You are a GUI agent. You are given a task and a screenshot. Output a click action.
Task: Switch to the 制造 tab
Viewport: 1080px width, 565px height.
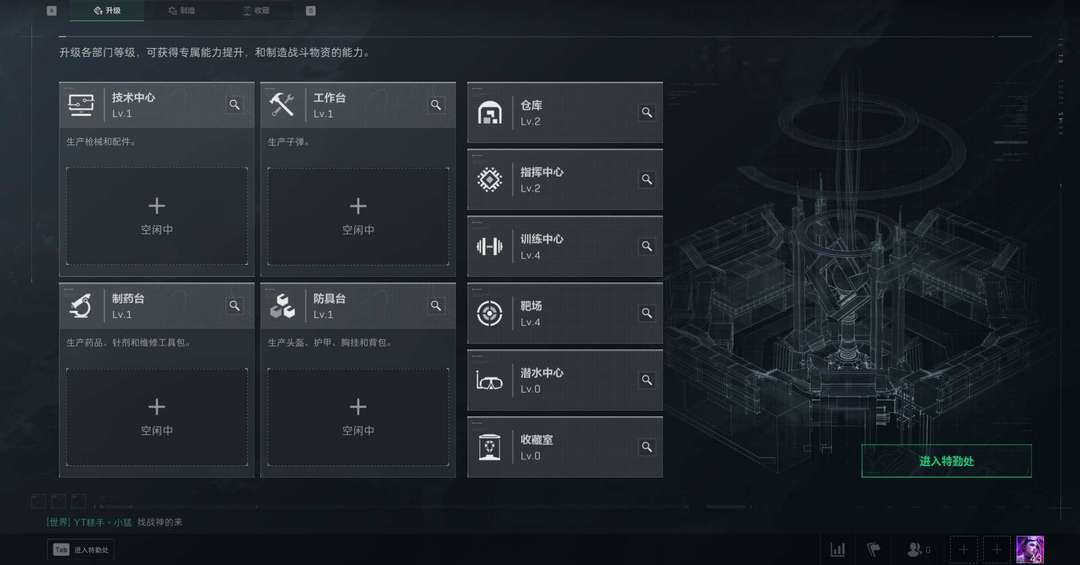click(x=182, y=10)
